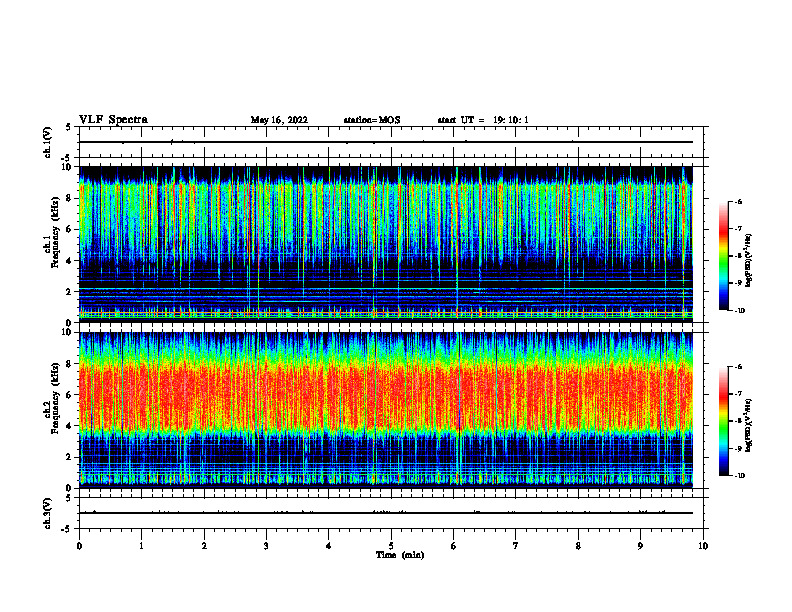Click the ch.2 spectrogram panel
Image resolution: width=792 pixels, height=612 pixels.
385,410
